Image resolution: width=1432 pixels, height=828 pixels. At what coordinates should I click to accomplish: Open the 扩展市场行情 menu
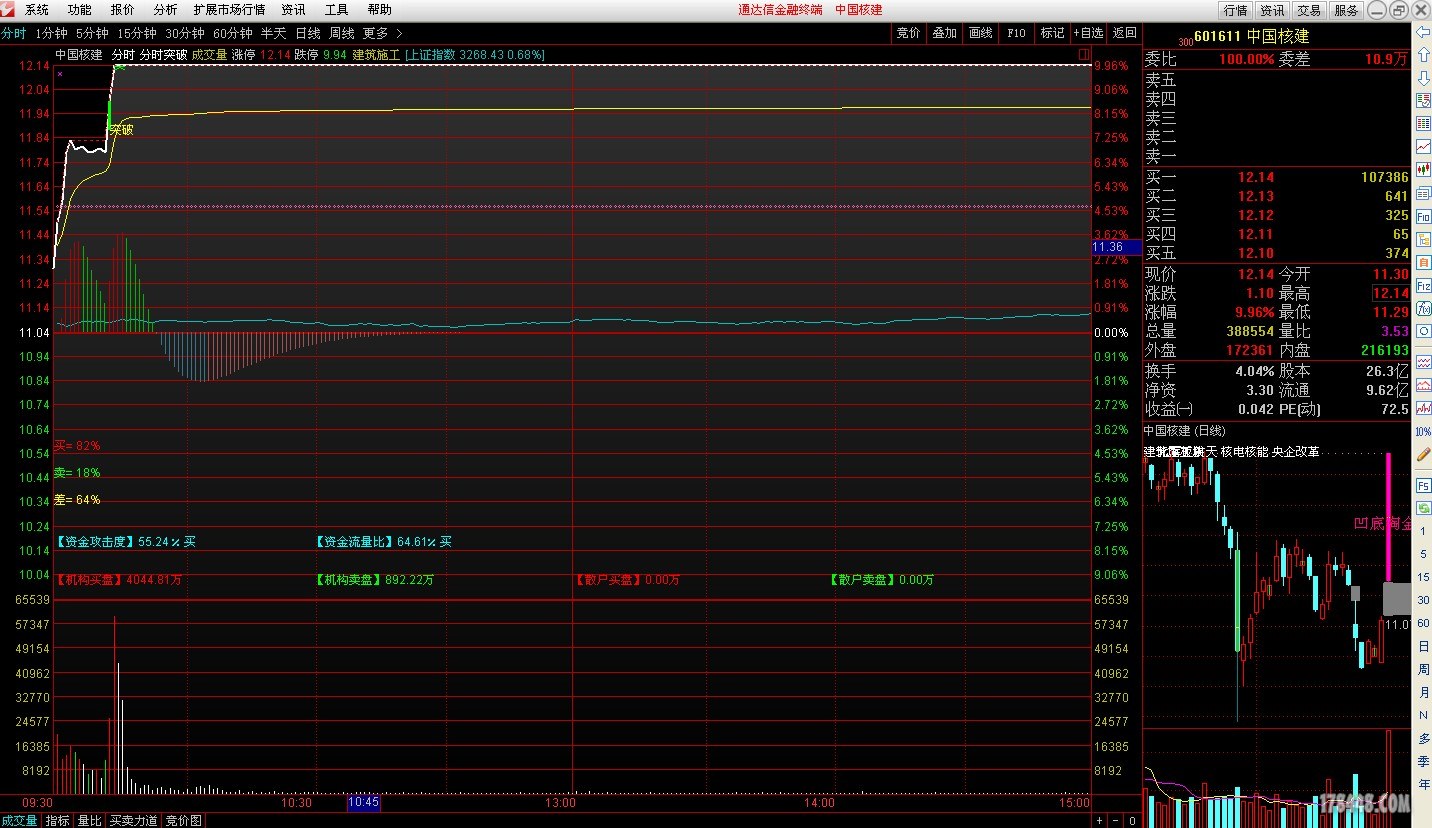(229, 9)
